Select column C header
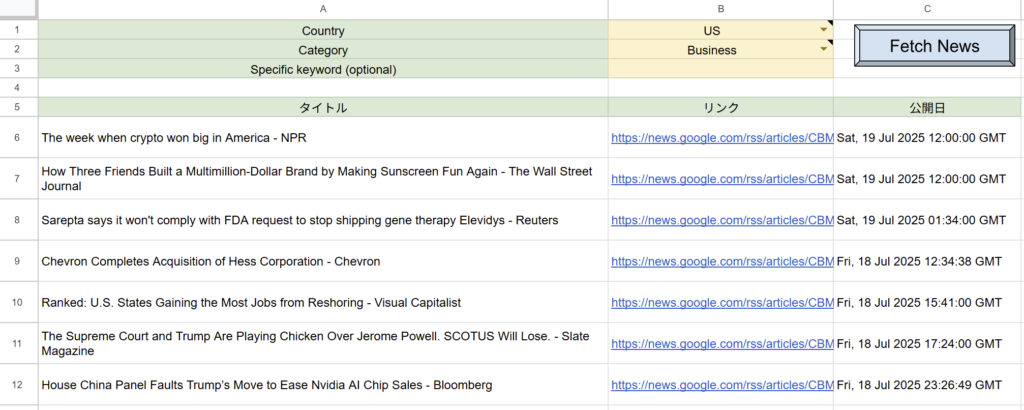Screen dimensions: 1024x410 [x=928, y=9]
